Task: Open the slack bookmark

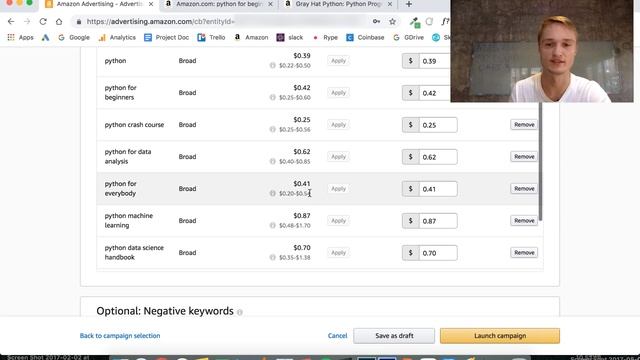Action: [290, 37]
